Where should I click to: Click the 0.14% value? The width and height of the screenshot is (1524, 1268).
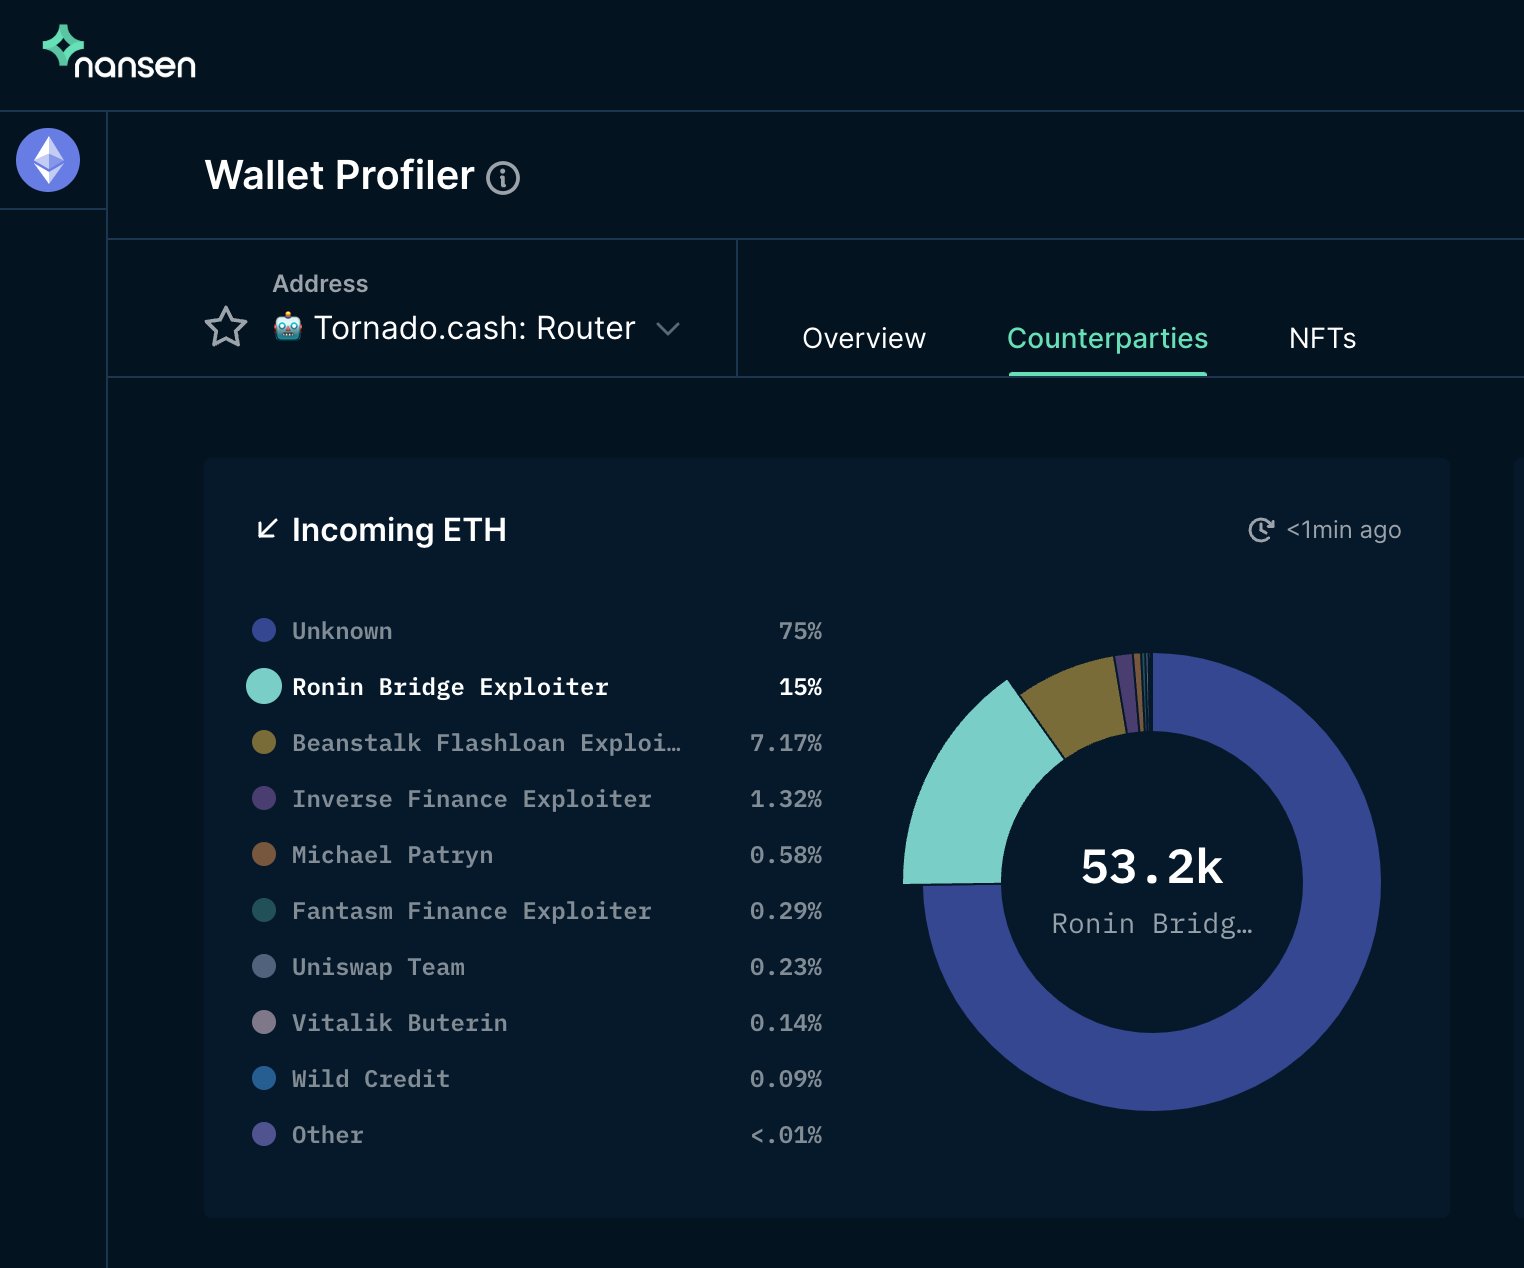coord(786,1023)
